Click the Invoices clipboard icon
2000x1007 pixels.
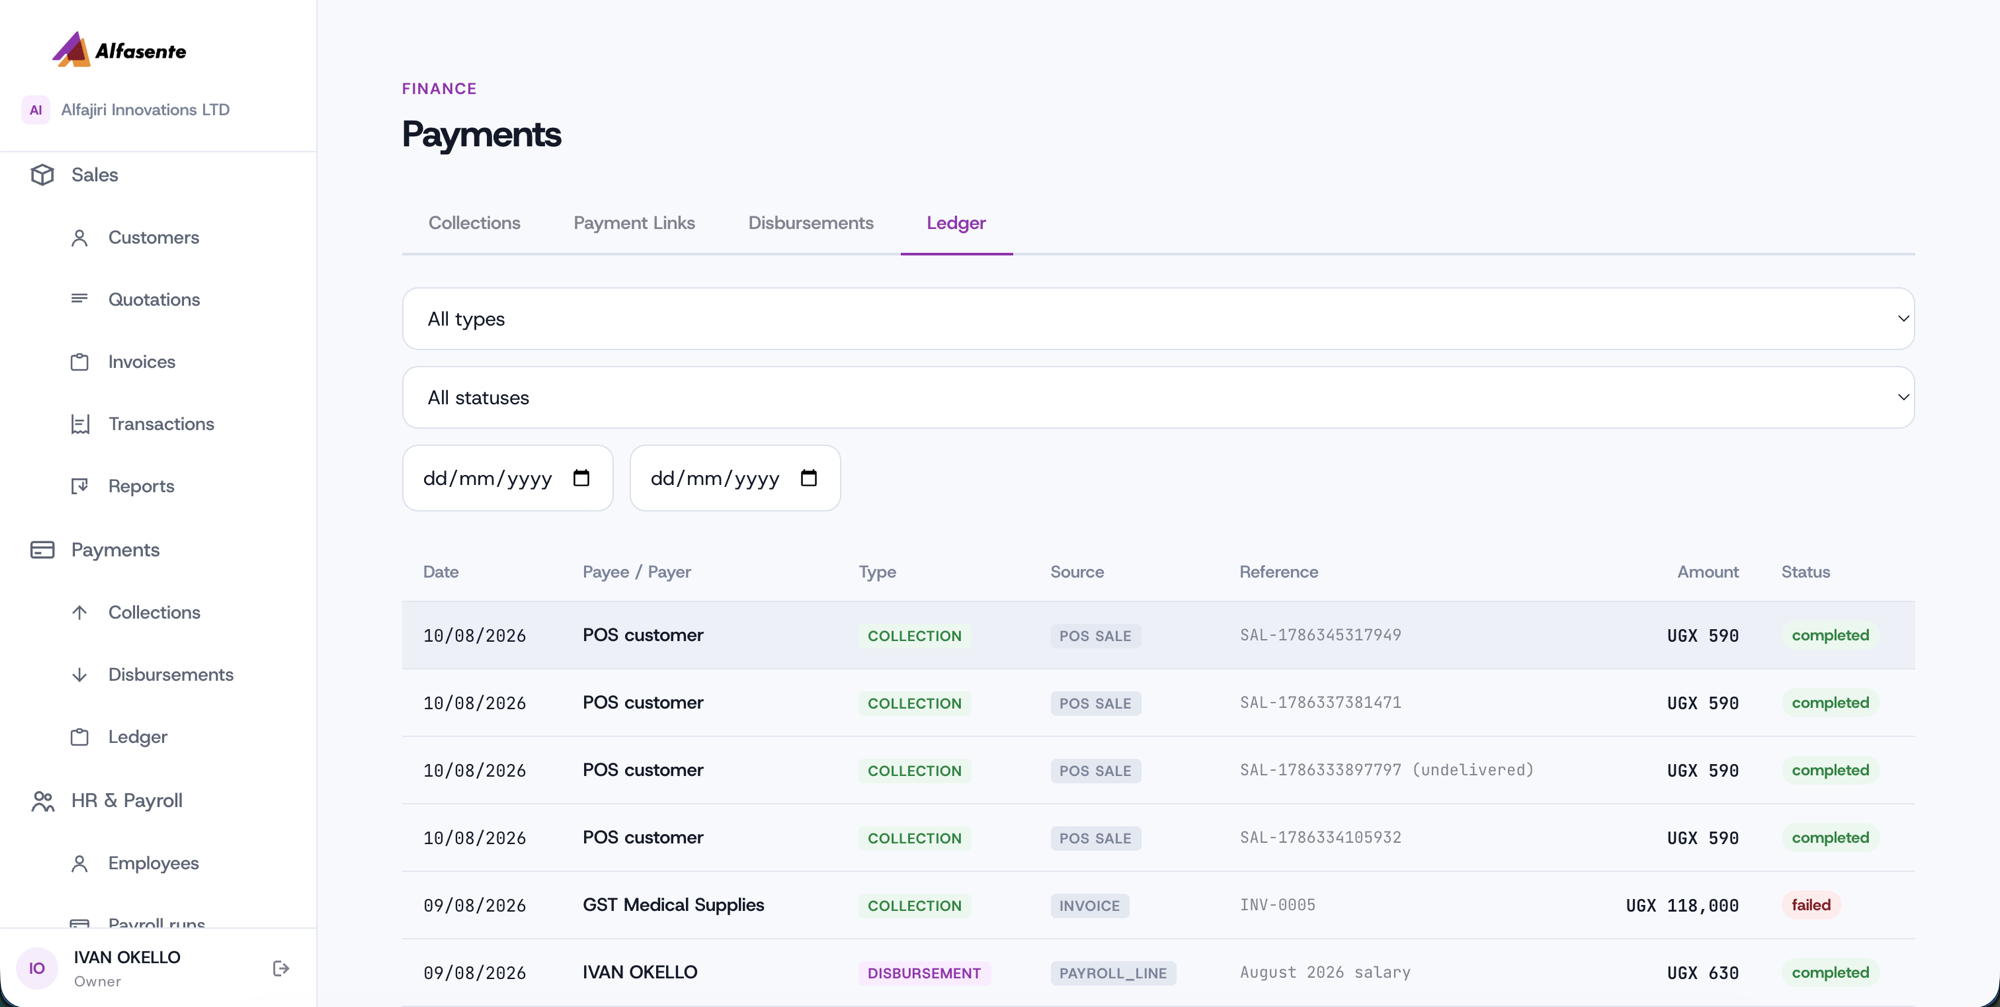[80, 362]
